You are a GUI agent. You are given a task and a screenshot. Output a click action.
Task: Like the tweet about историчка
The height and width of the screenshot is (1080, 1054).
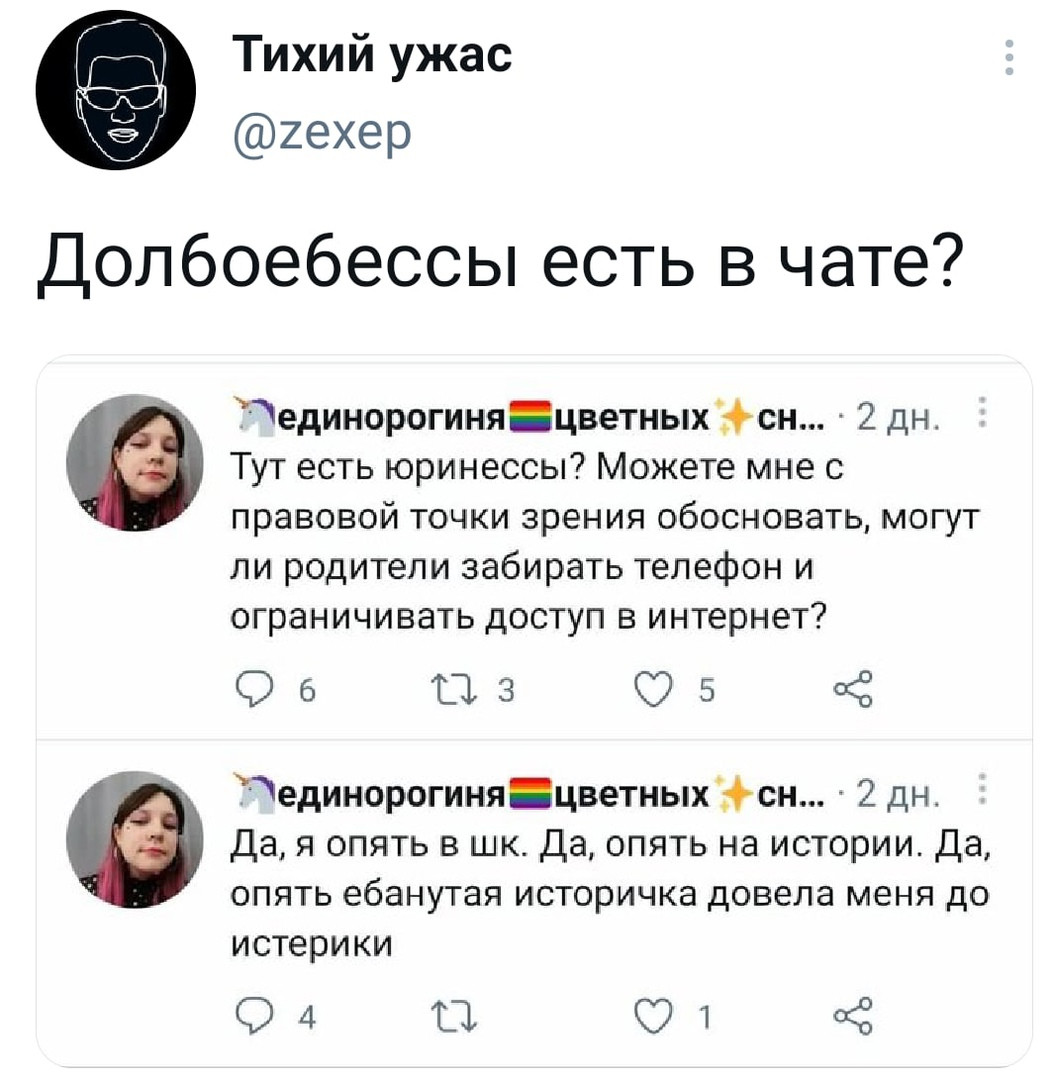[652, 1017]
